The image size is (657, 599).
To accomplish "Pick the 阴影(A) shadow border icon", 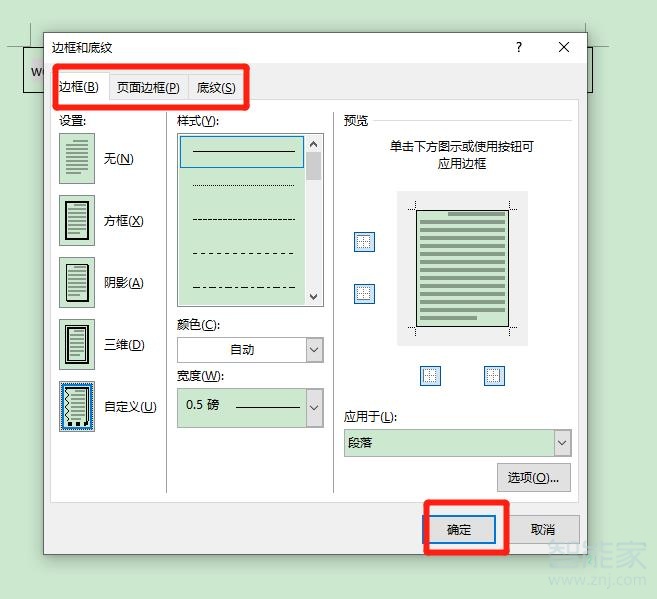I will pyautogui.click(x=77, y=282).
